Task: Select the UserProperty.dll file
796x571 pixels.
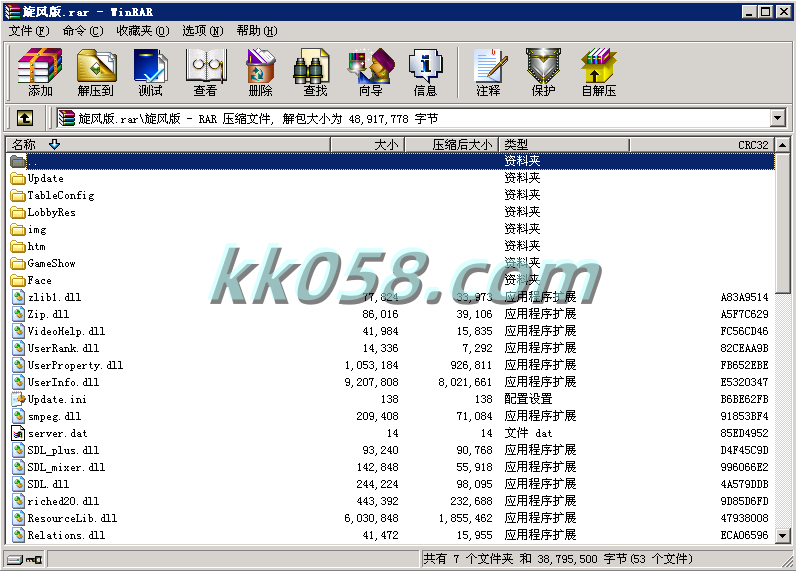Action: (391, 365)
